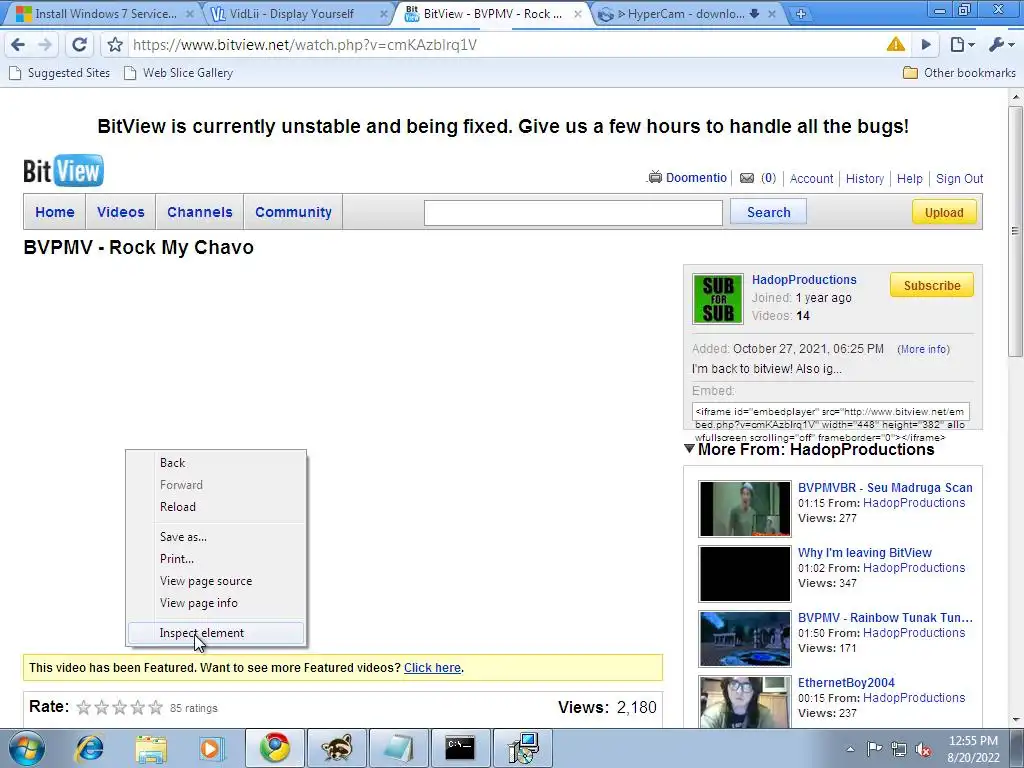The image size is (1024, 768).
Task: Close the Install Windows 7 Service tab
Action: pyautogui.click(x=189, y=14)
